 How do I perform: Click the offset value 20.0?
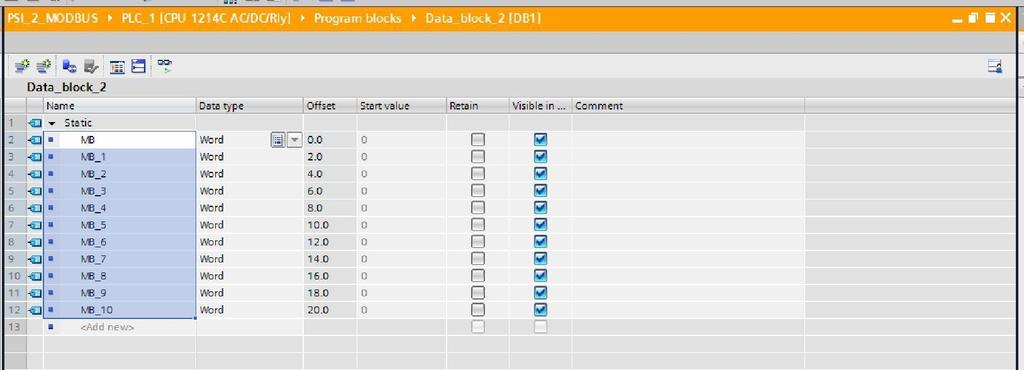[317, 310]
